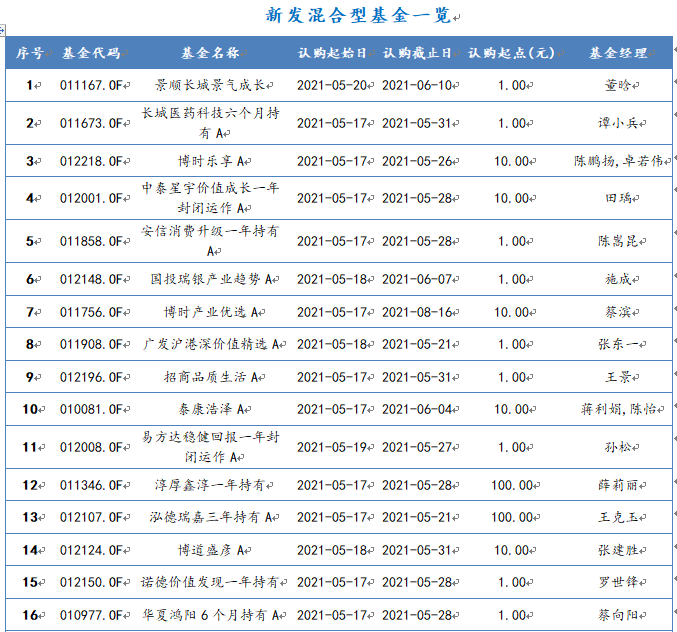This screenshot has height=632, width=677.
Task: Select end date 2021-06-04
Action: [x=417, y=409]
